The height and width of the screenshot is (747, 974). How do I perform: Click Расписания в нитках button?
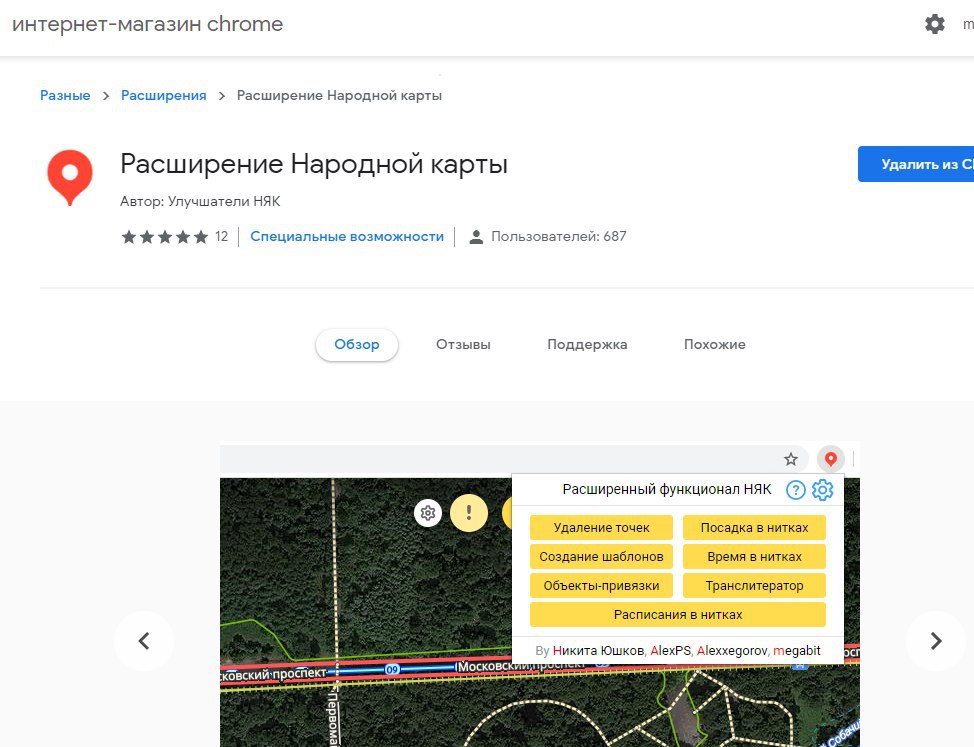678,615
